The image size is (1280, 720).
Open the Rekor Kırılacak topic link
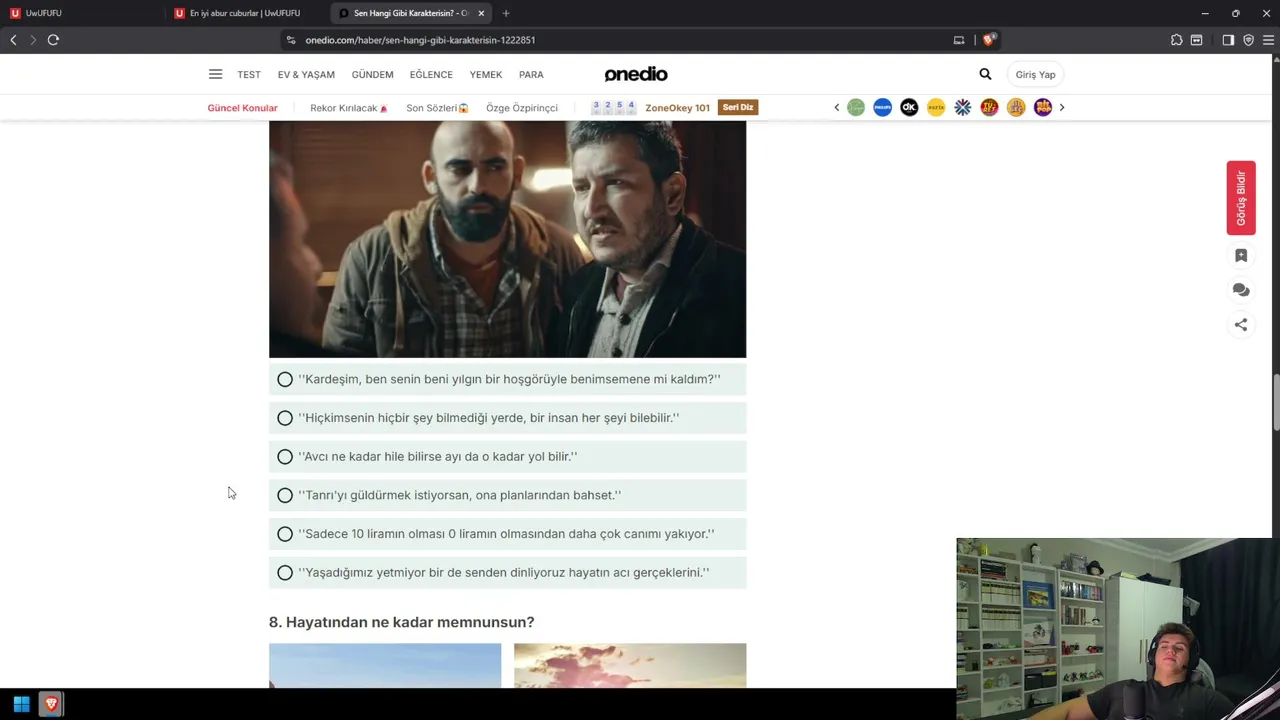pos(349,108)
